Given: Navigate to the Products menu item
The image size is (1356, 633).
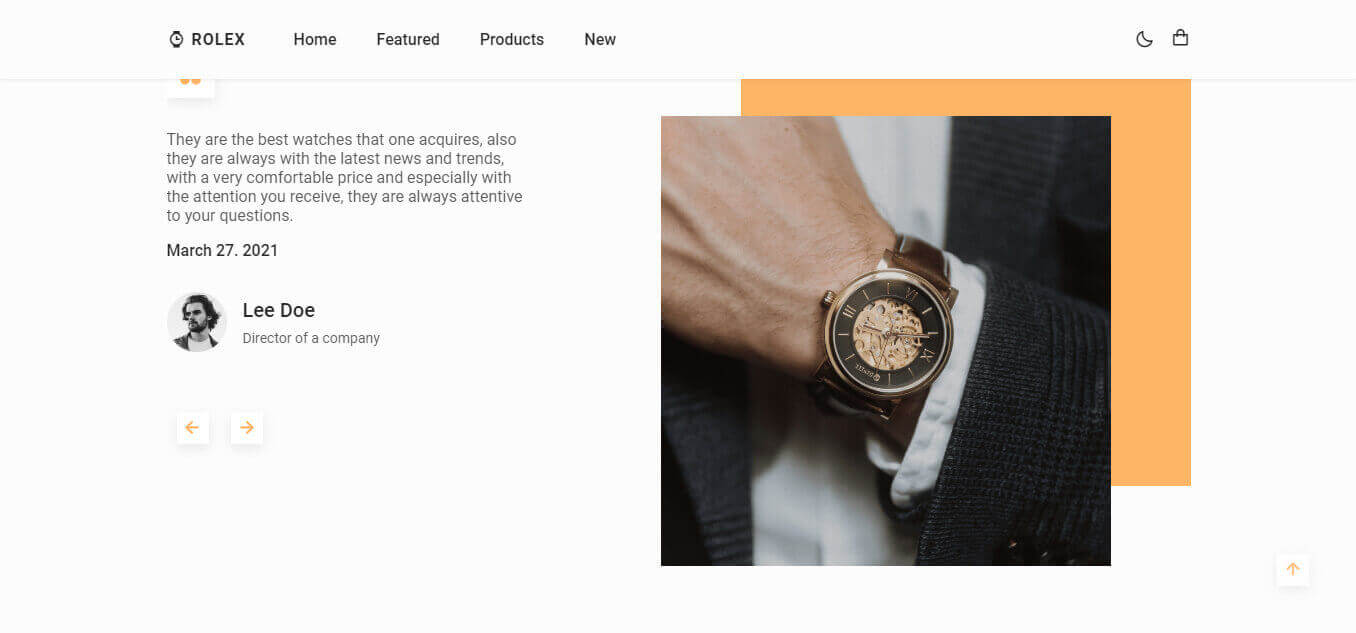Looking at the screenshot, I should coord(512,39).
